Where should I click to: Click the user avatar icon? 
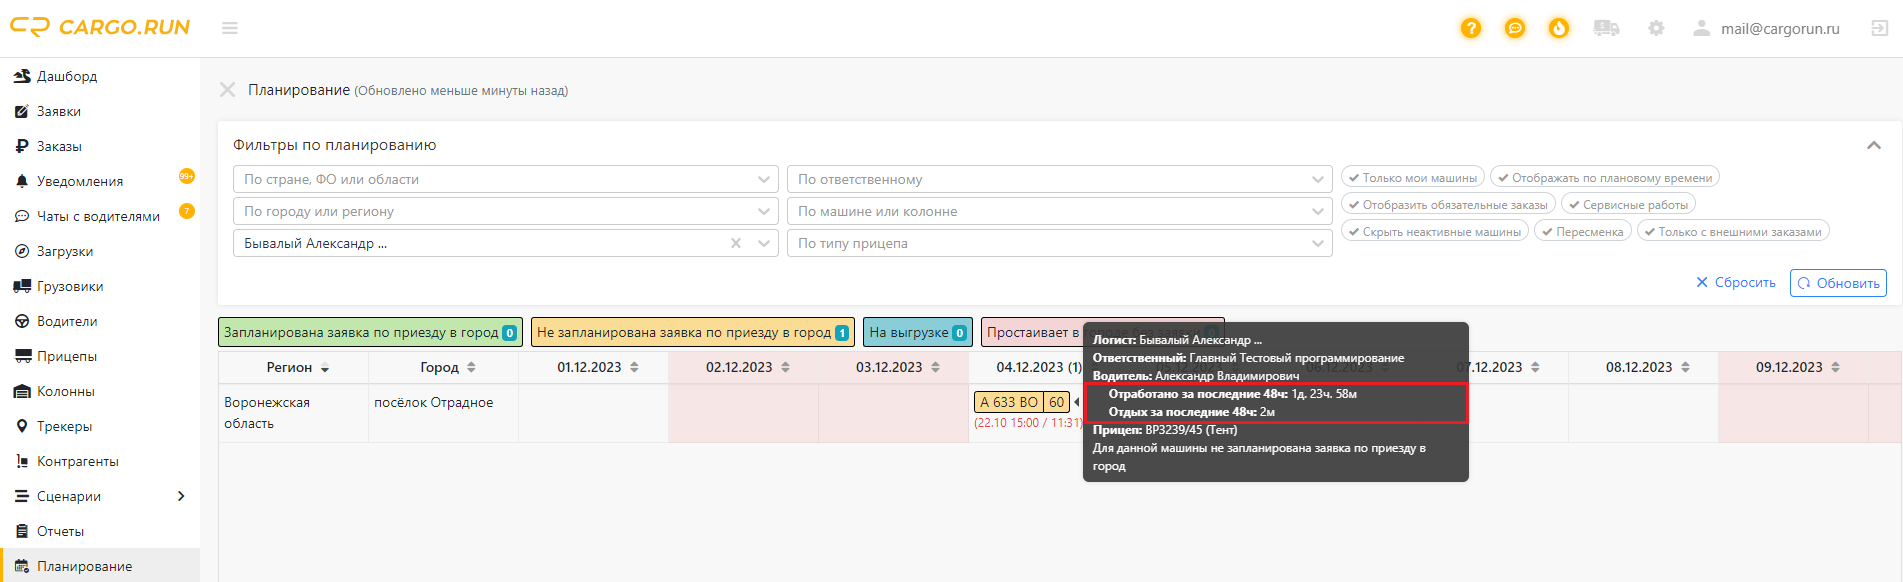[1701, 28]
